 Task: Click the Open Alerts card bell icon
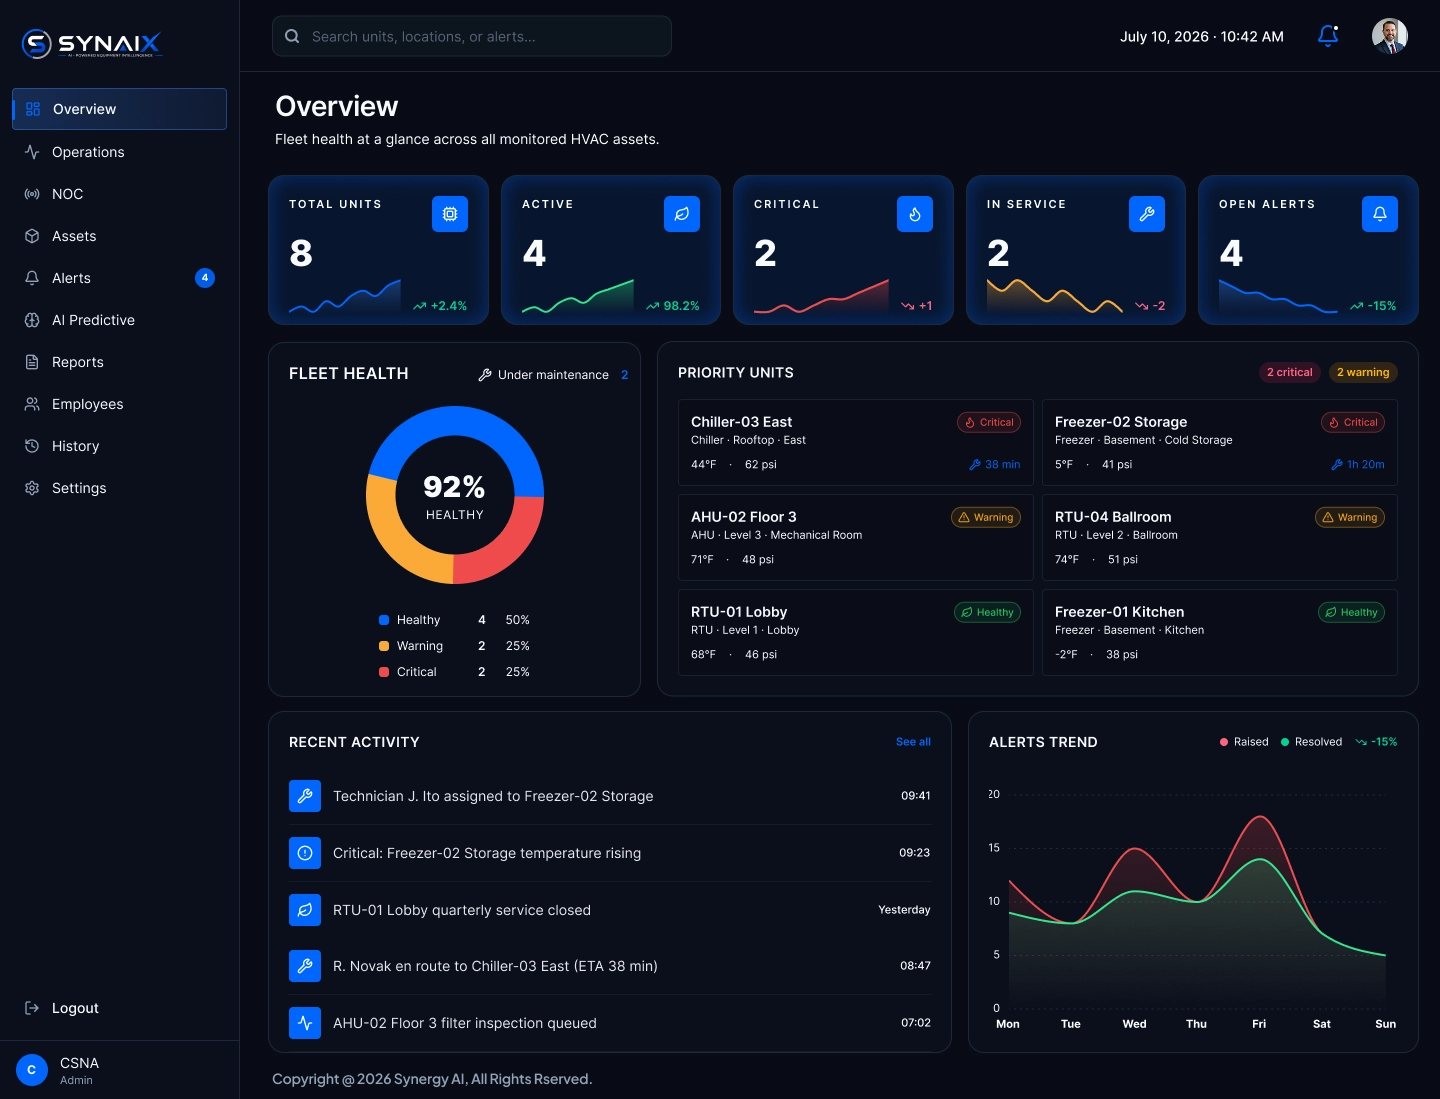pyautogui.click(x=1380, y=214)
